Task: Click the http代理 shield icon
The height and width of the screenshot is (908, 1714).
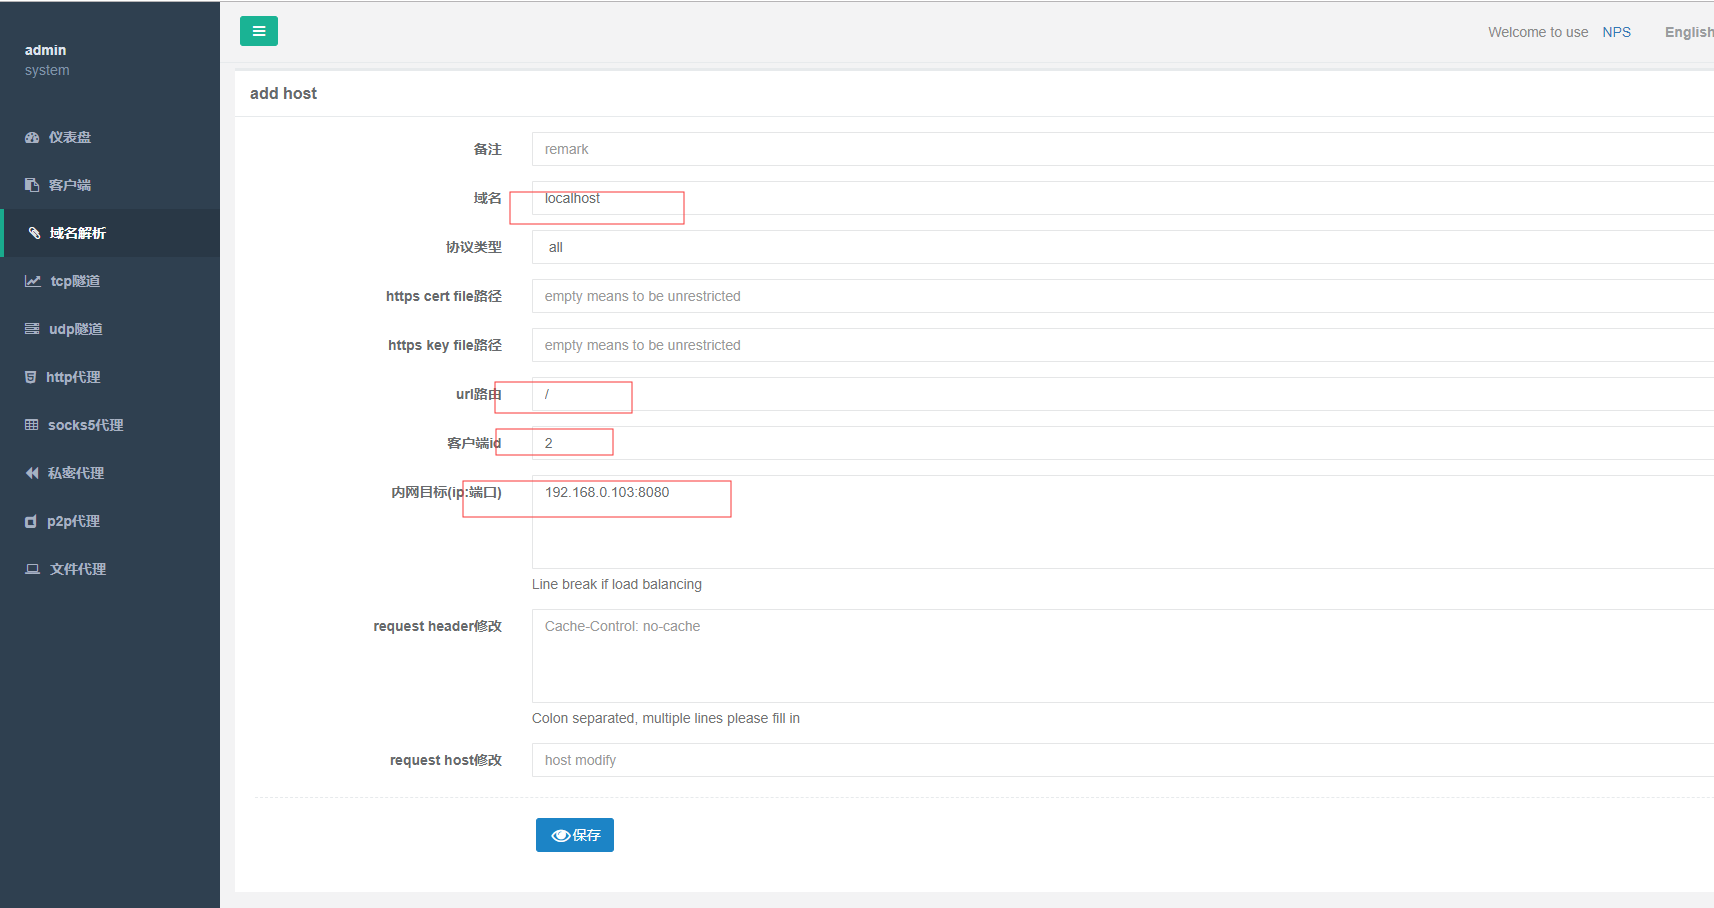Action: [x=31, y=377]
